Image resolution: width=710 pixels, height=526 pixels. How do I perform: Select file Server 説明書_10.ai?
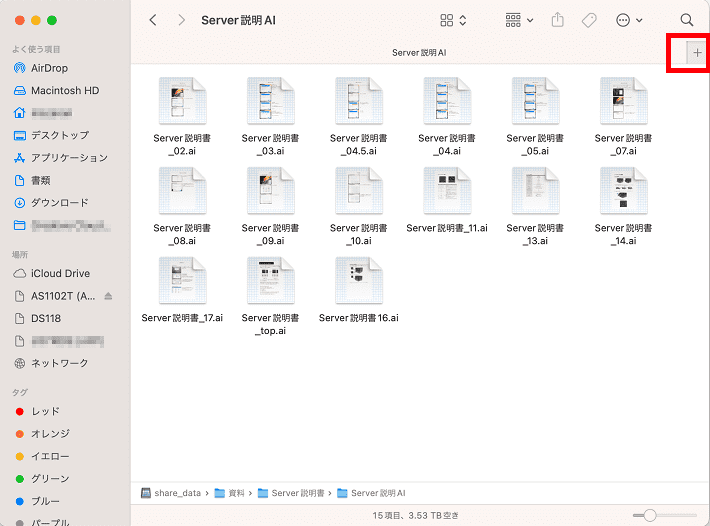click(x=359, y=206)
